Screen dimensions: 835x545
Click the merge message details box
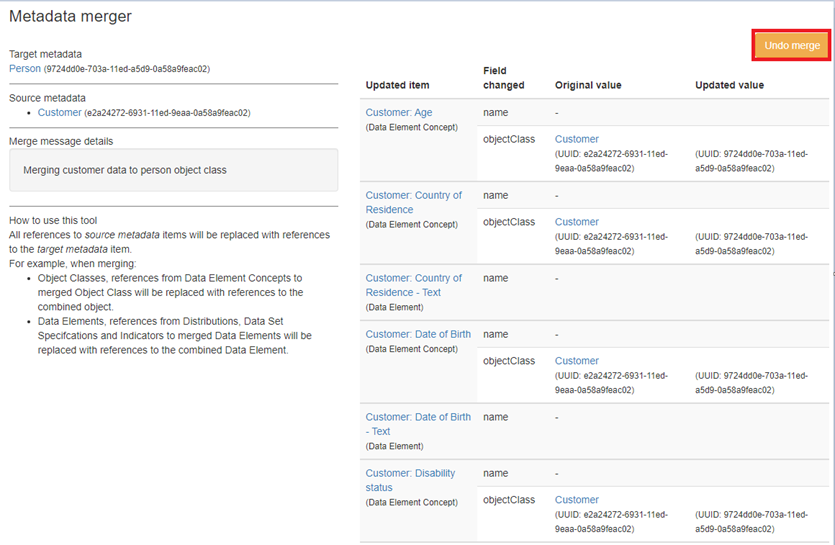point(173,170)
